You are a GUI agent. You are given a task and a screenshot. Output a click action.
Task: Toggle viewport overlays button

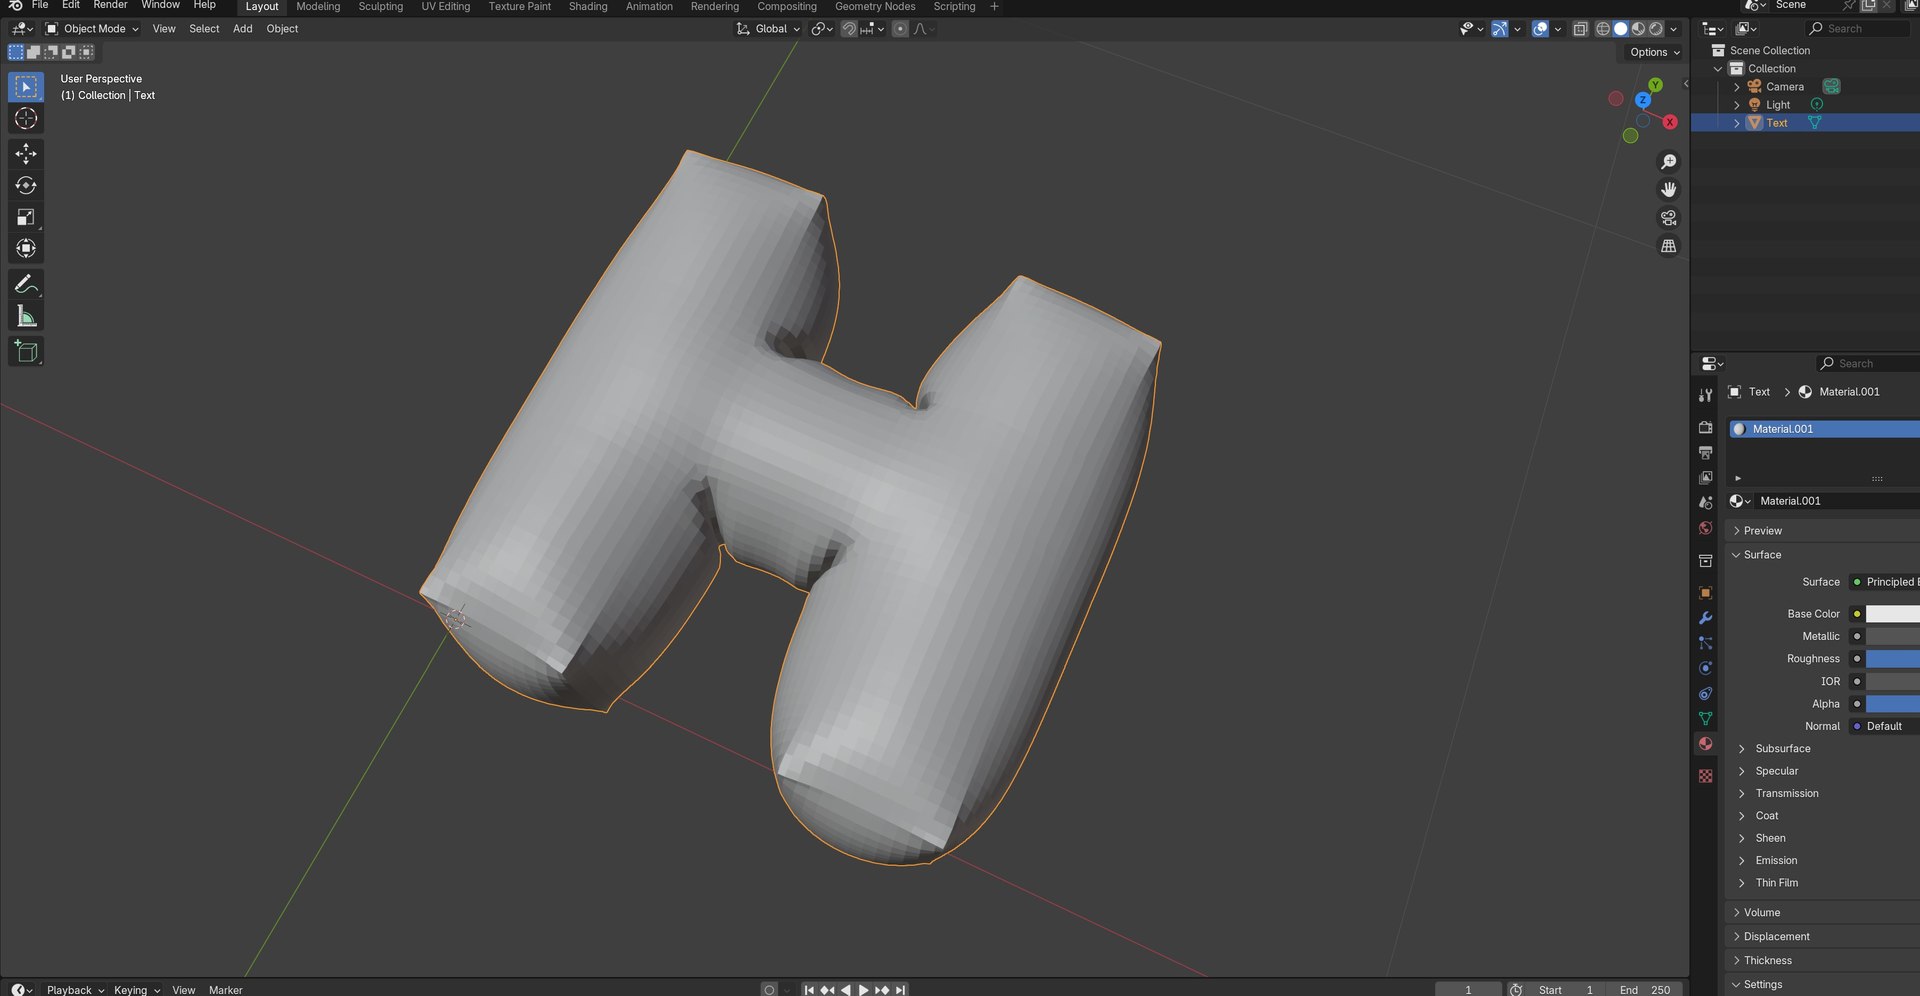(x=1540, y=29)
